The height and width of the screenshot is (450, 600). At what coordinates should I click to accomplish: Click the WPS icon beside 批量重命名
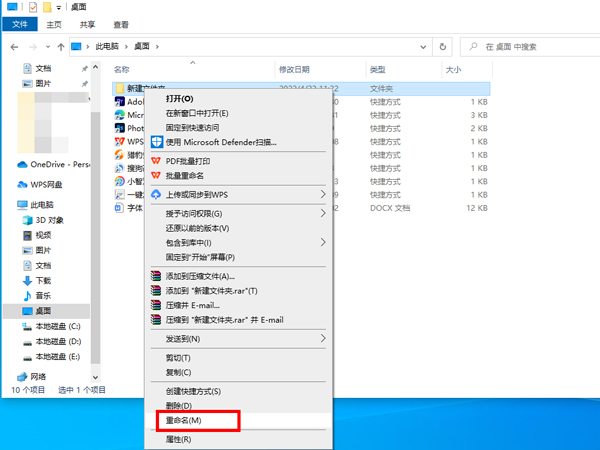tap(156, 175)
